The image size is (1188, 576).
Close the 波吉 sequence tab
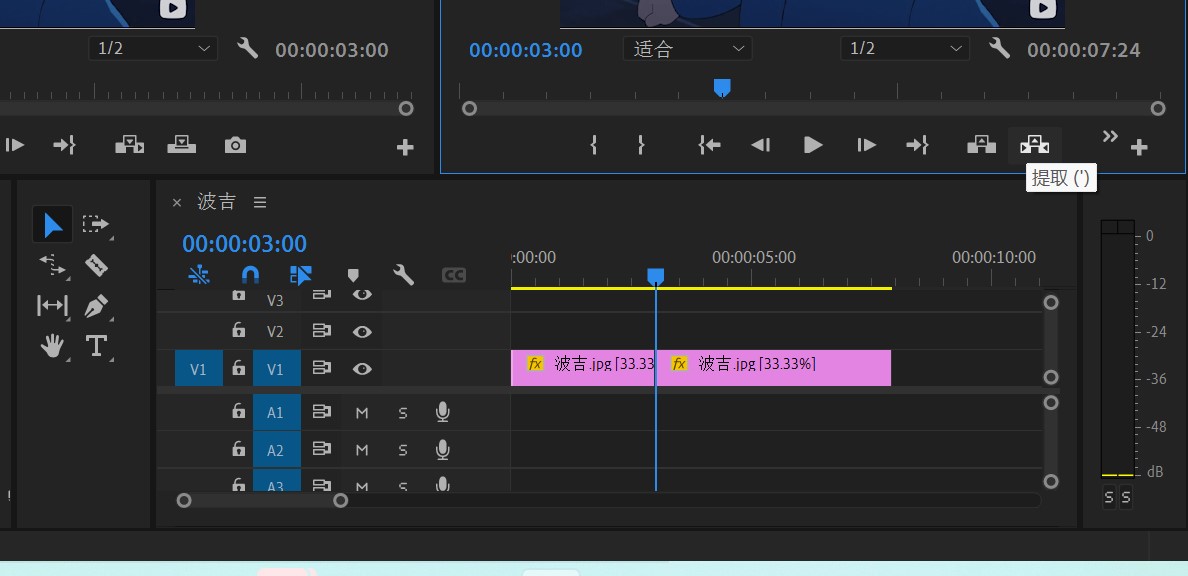(x=177, y=202)
